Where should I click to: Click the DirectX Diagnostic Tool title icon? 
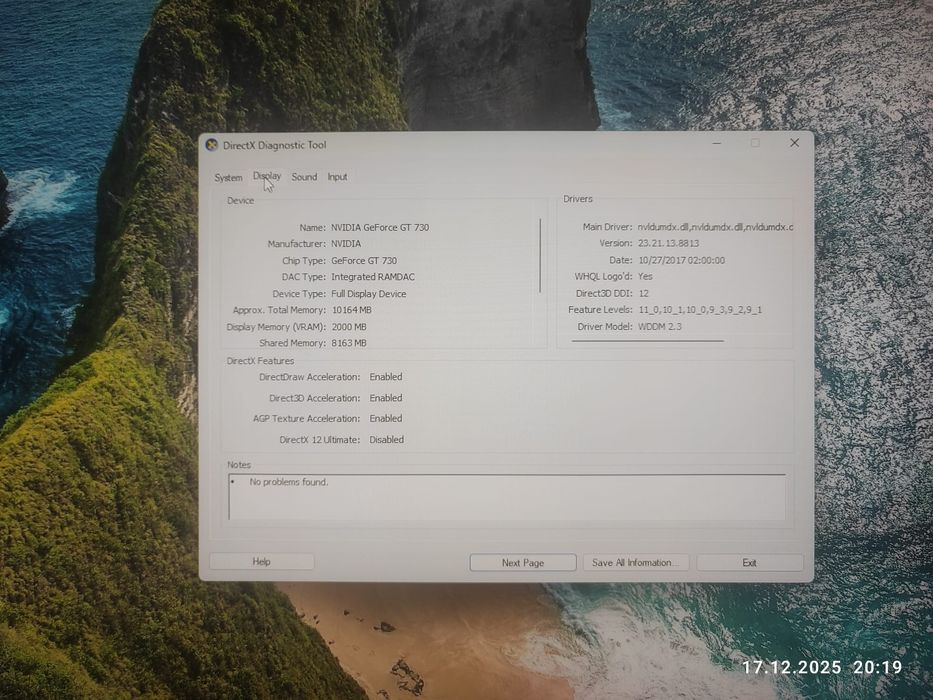[x=212, y=145]
